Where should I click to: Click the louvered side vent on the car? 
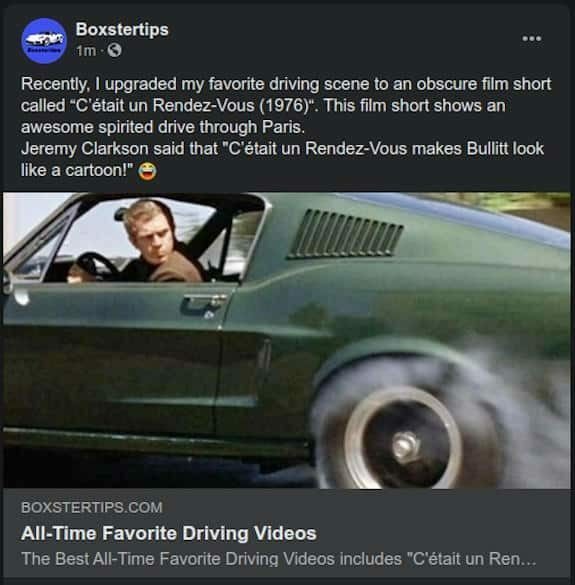pos(345,235)
